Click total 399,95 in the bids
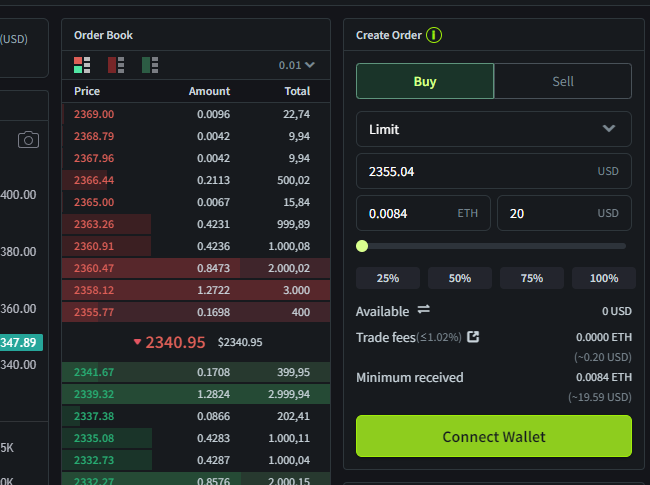Image resolution: width=650 pixels, height=485 pixels. point(293,372)
